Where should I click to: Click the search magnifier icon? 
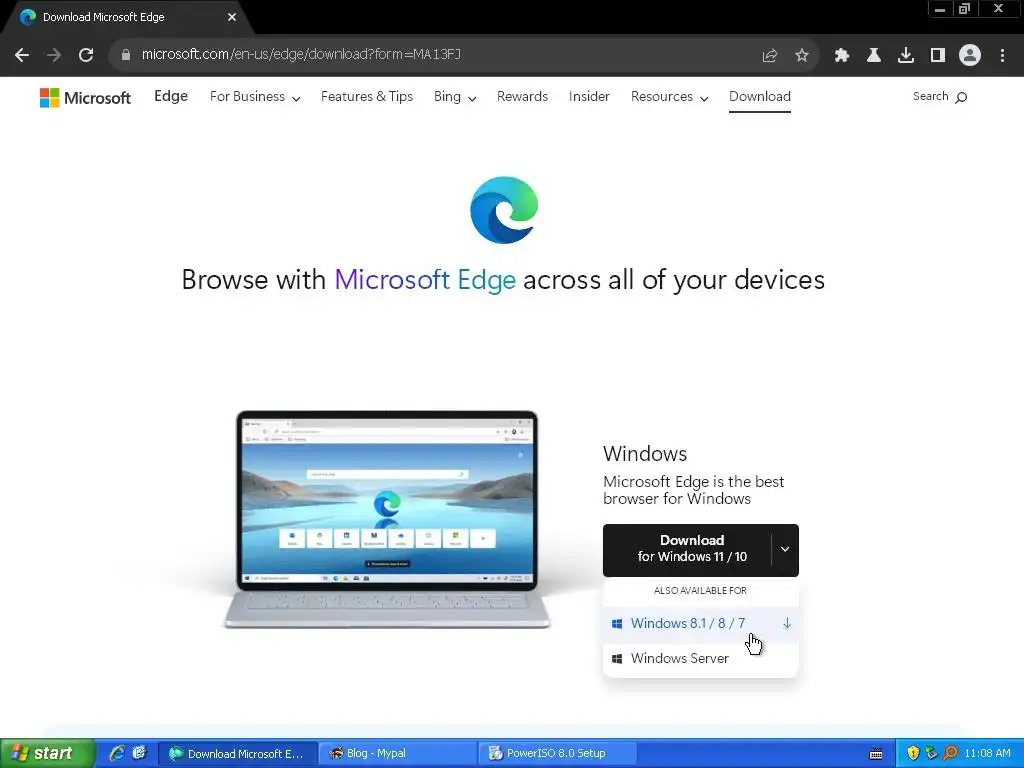(961, 97)
